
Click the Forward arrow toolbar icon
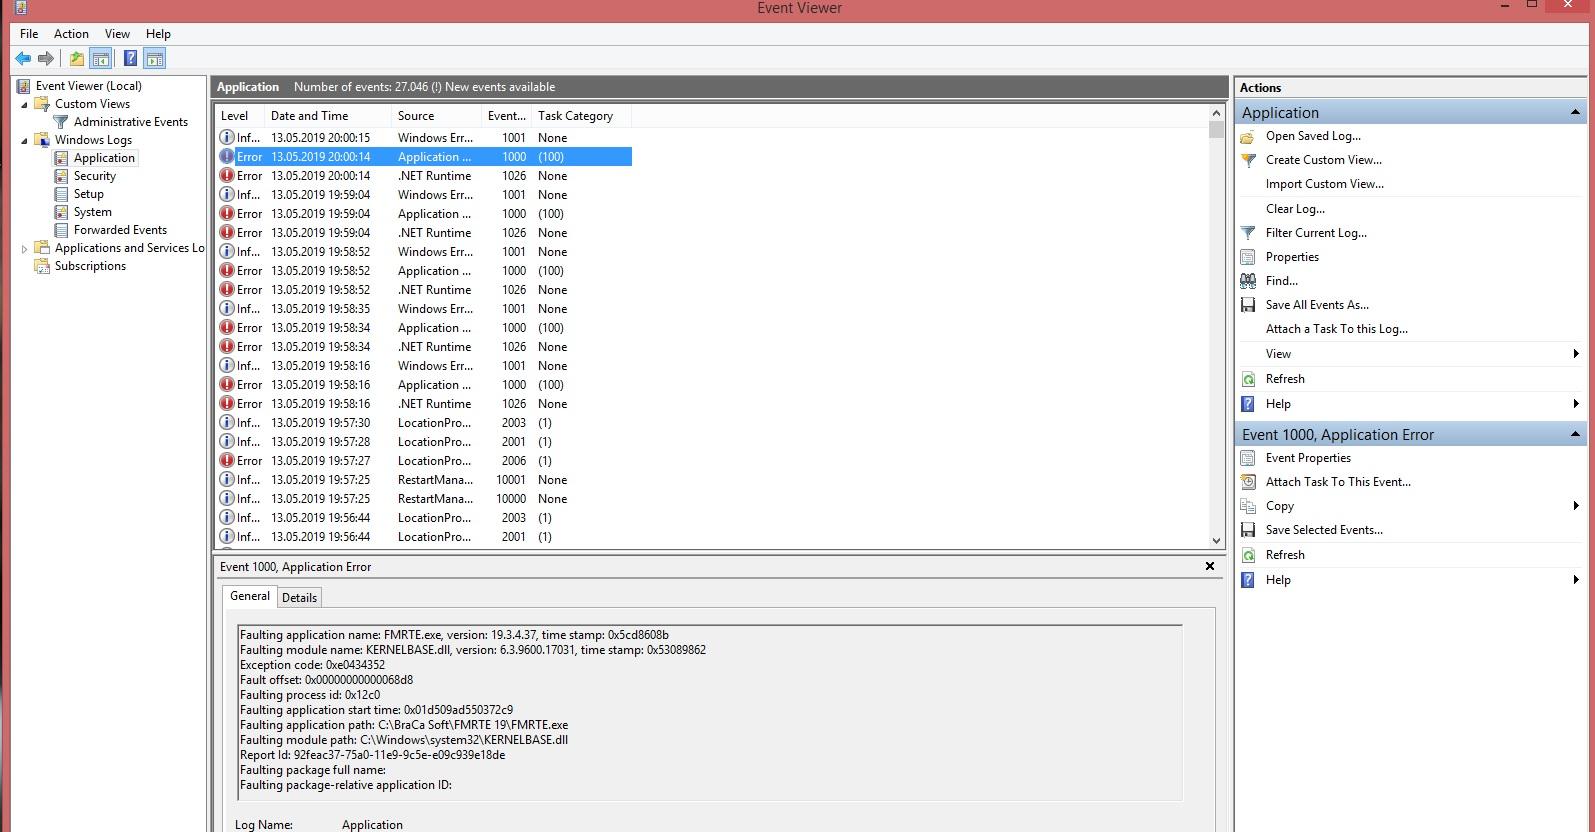[x=45, y=58]
